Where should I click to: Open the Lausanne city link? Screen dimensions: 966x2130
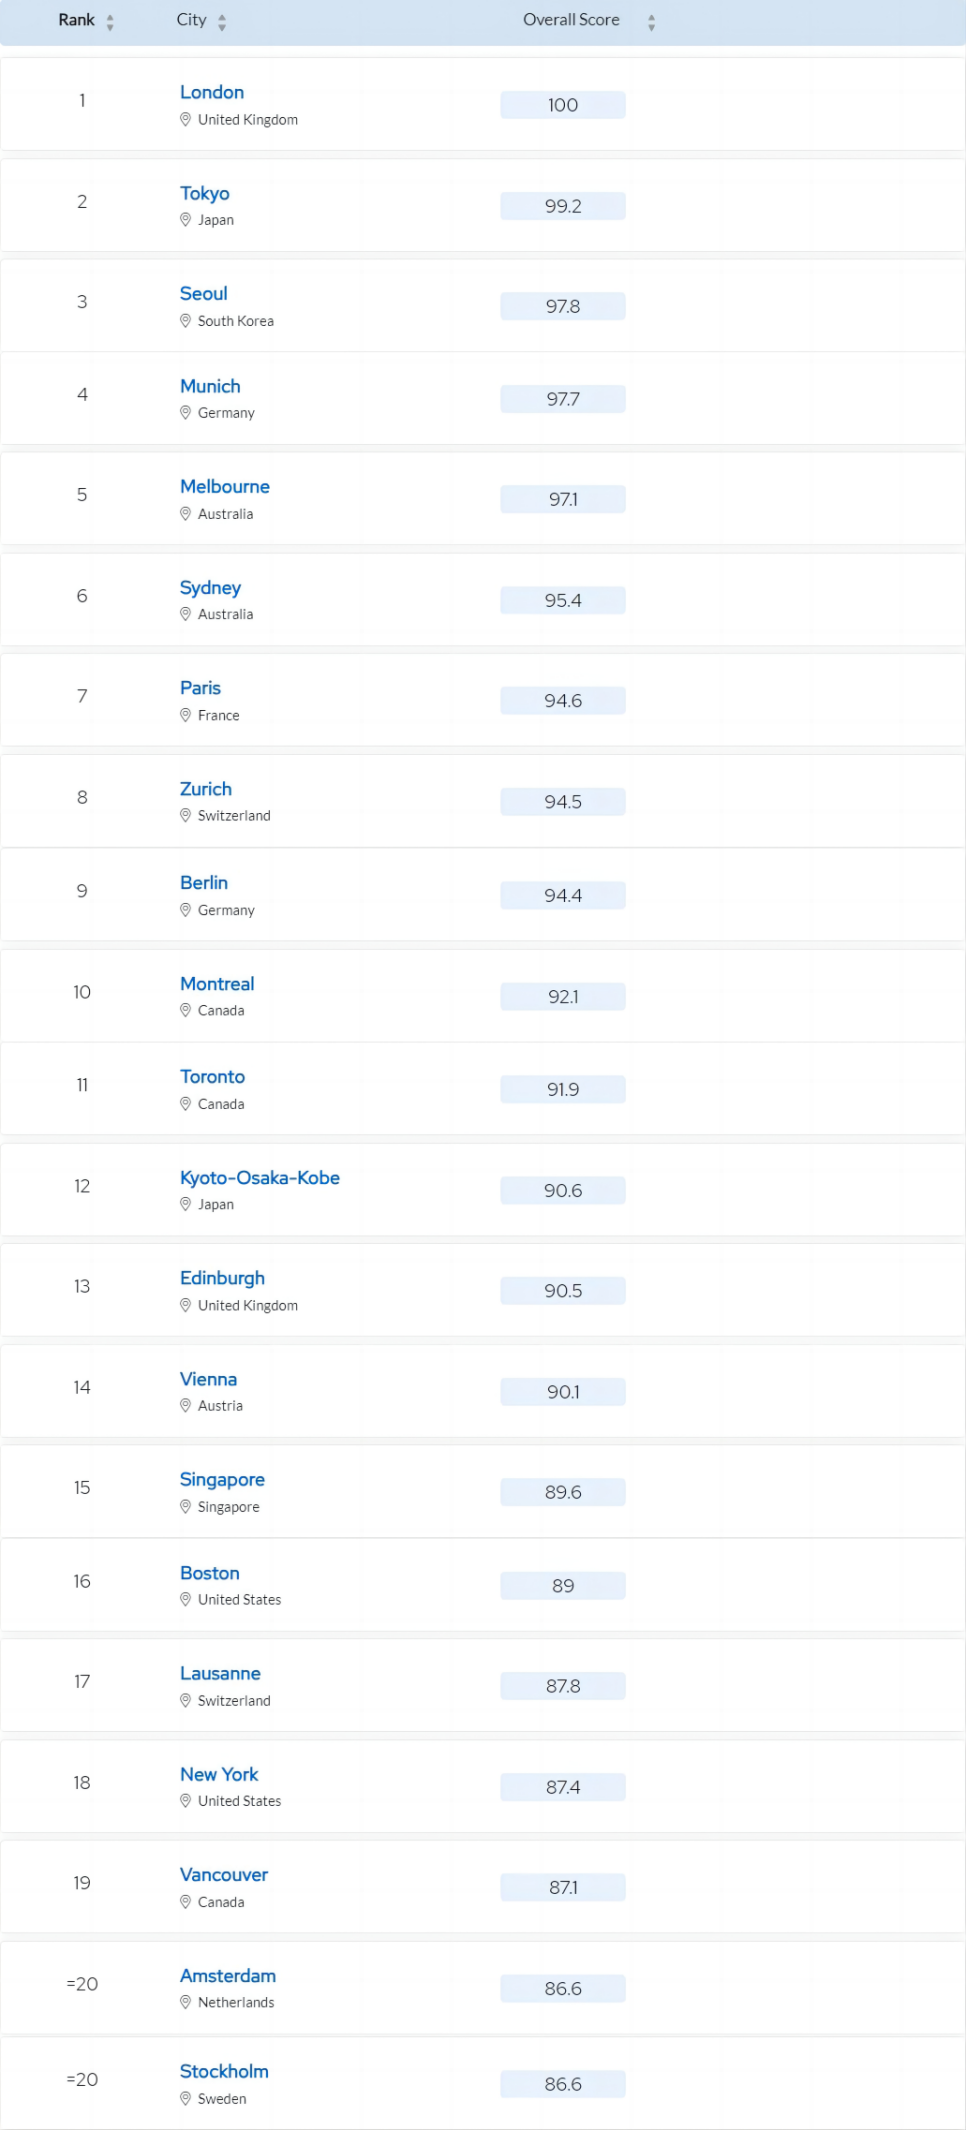click(220, 1673)
